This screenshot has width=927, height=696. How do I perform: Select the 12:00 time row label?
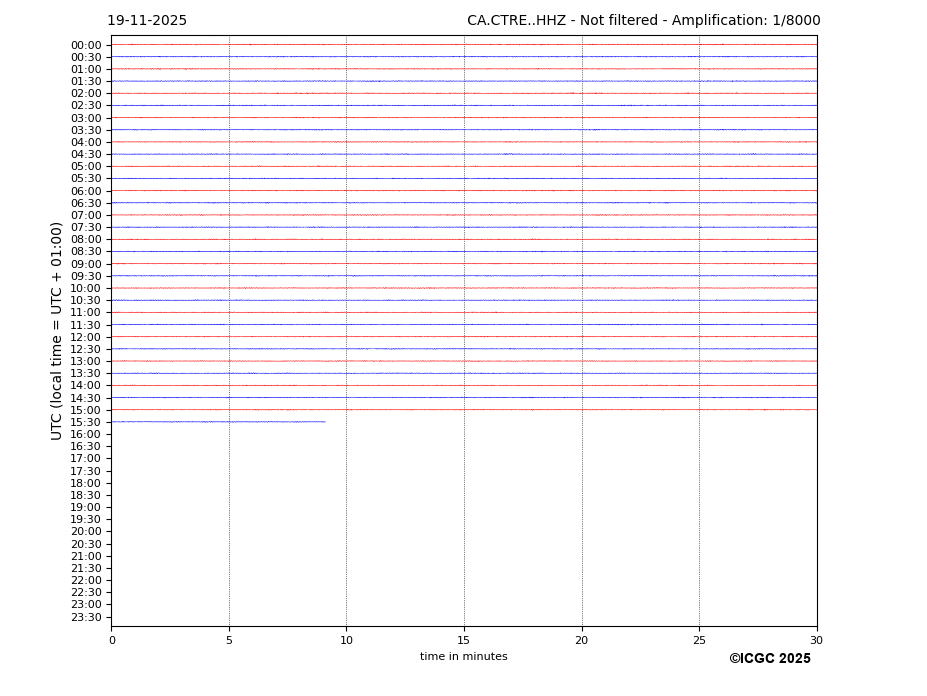pos(86,337)
